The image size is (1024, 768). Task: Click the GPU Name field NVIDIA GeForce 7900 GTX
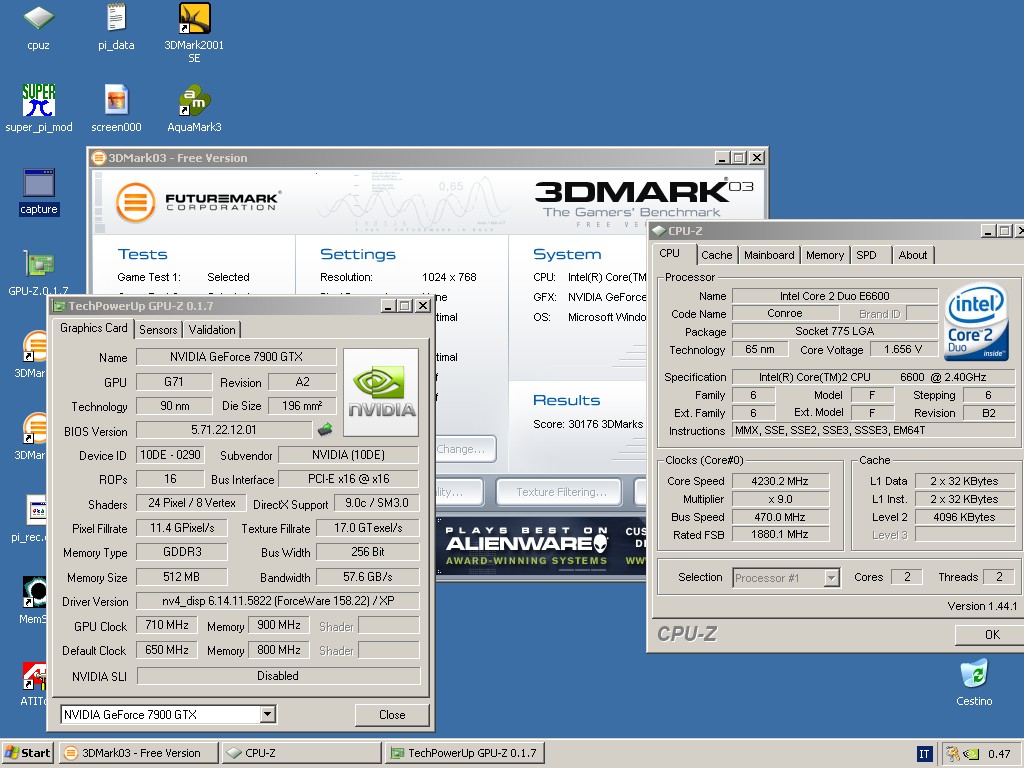(236, 357)
